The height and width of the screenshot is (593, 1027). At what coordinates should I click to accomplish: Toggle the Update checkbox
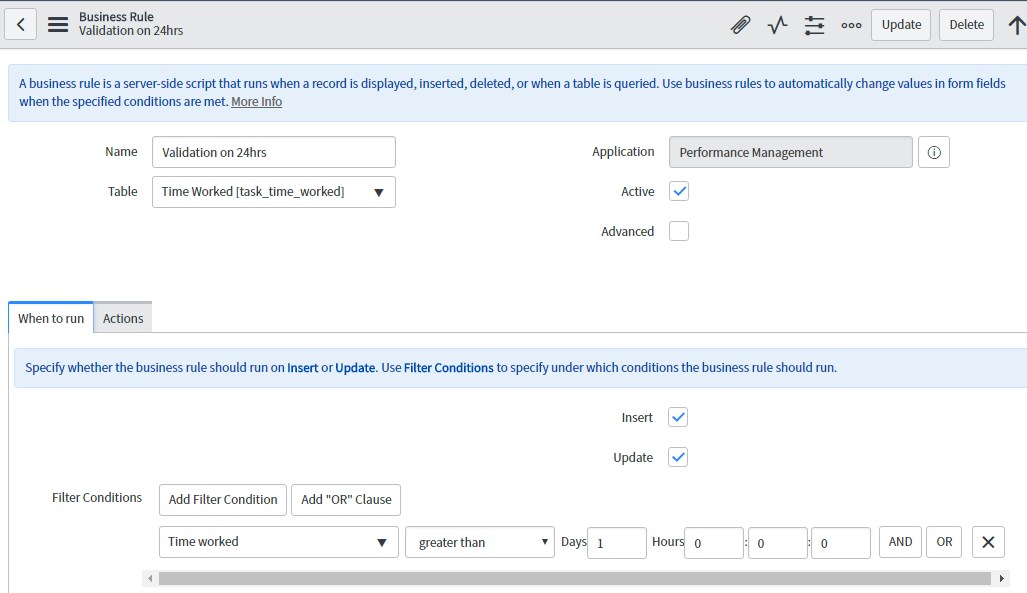678,457
